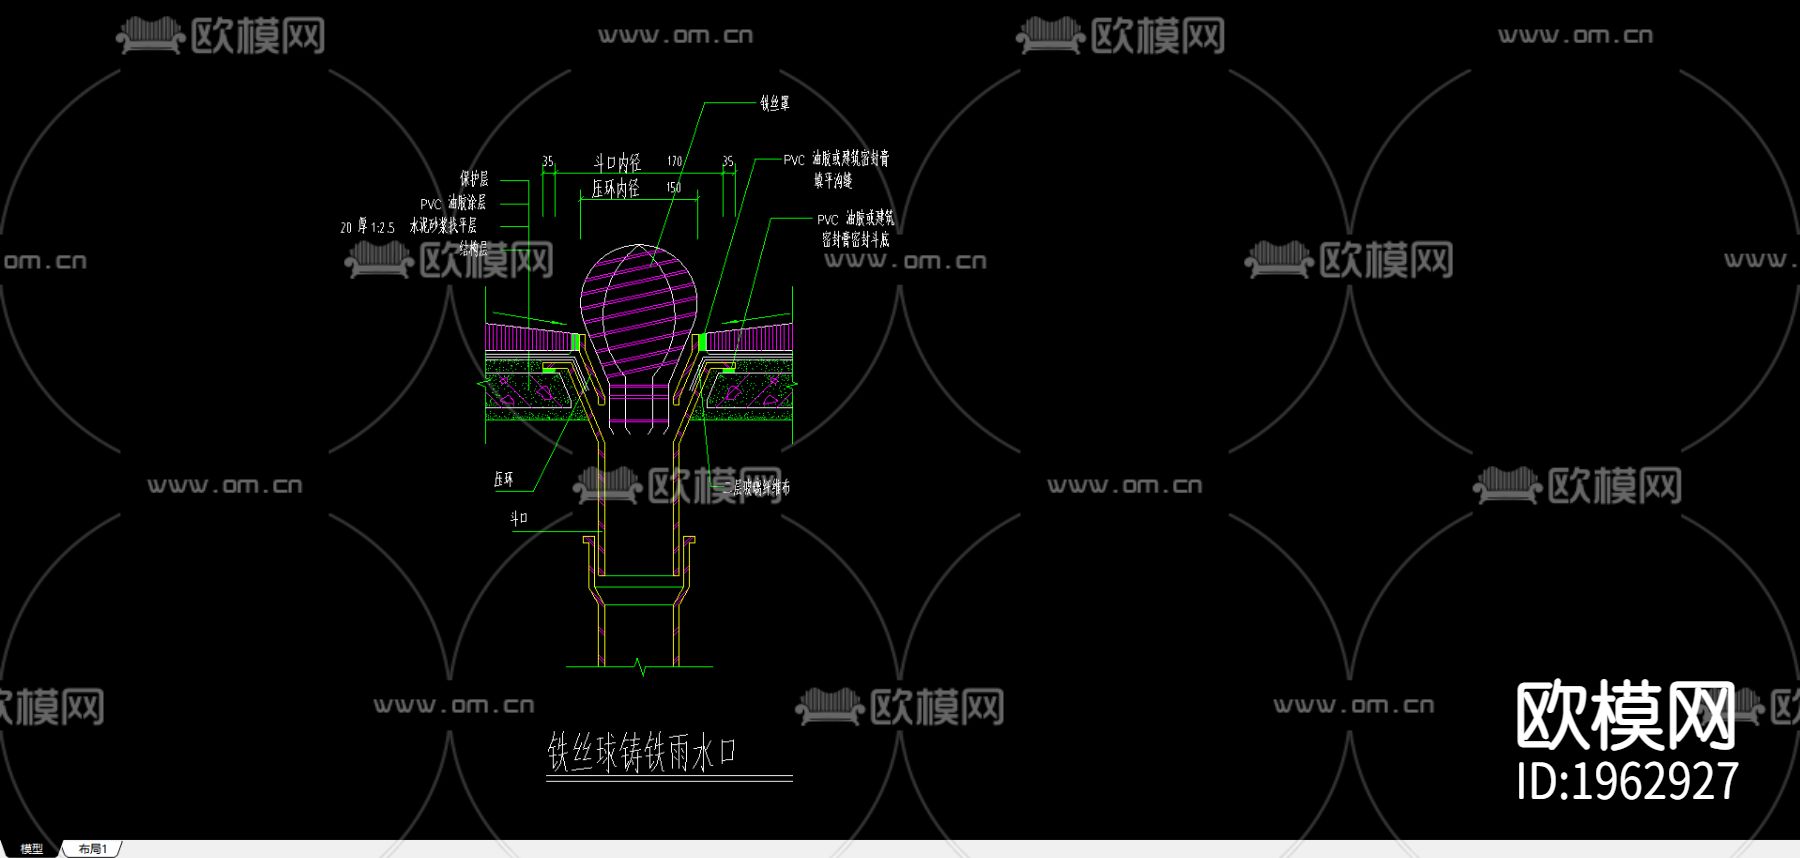Select the 填平沟缝 note text
Viewport: 1800px width, 858px height.
coord(833,180)
